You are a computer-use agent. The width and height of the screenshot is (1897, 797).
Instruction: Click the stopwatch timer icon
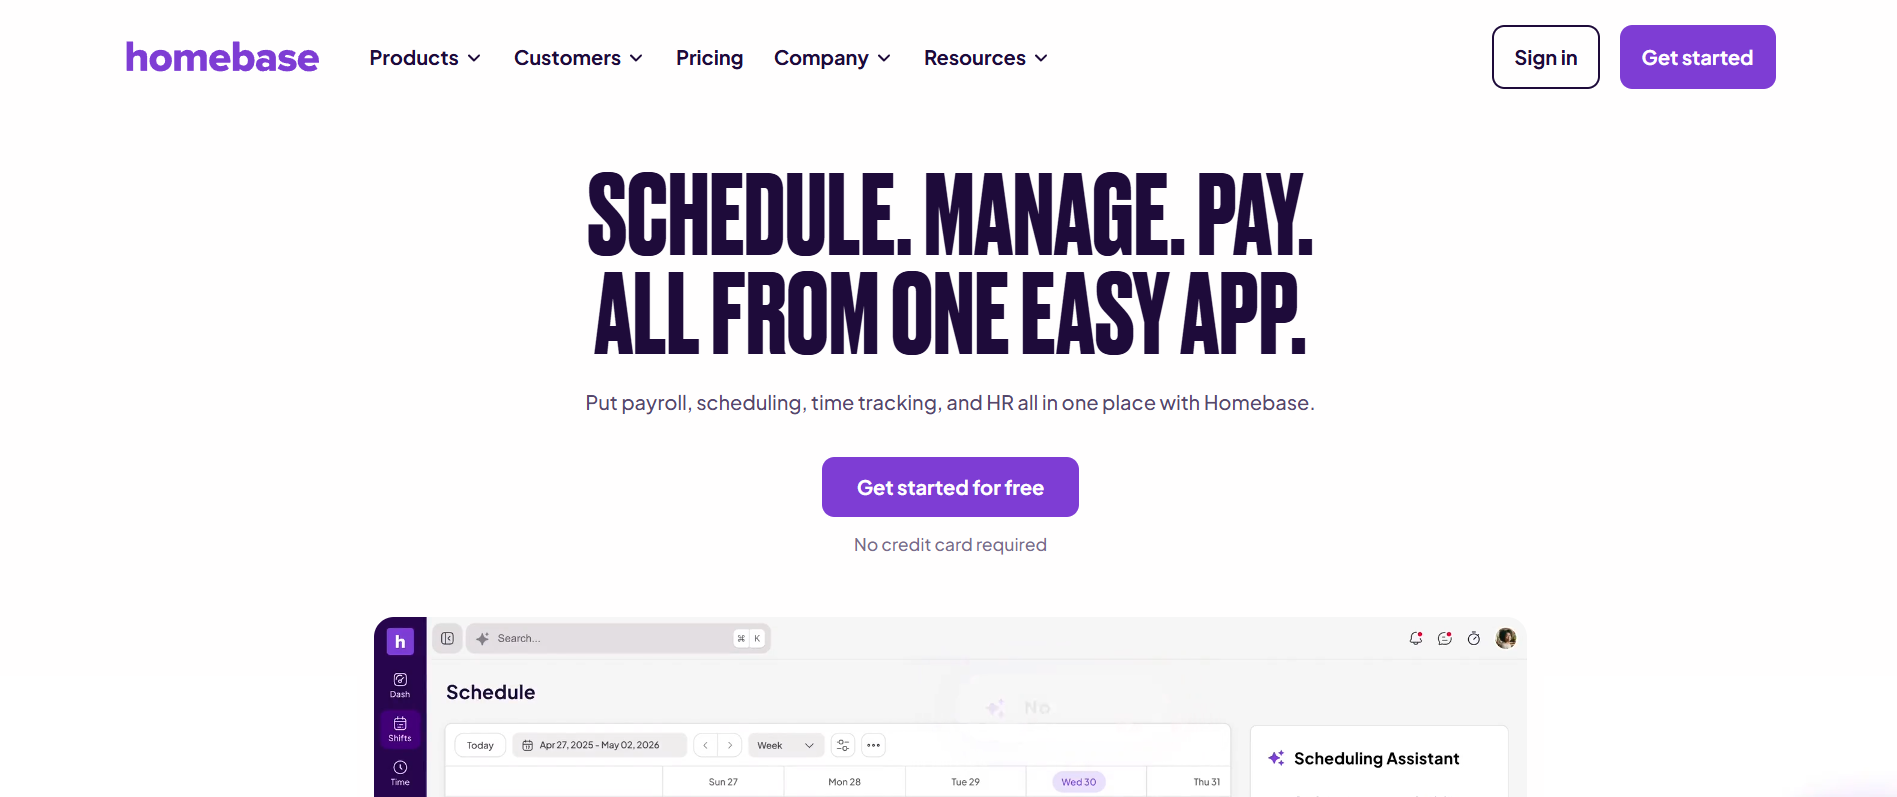(1474, 638)
